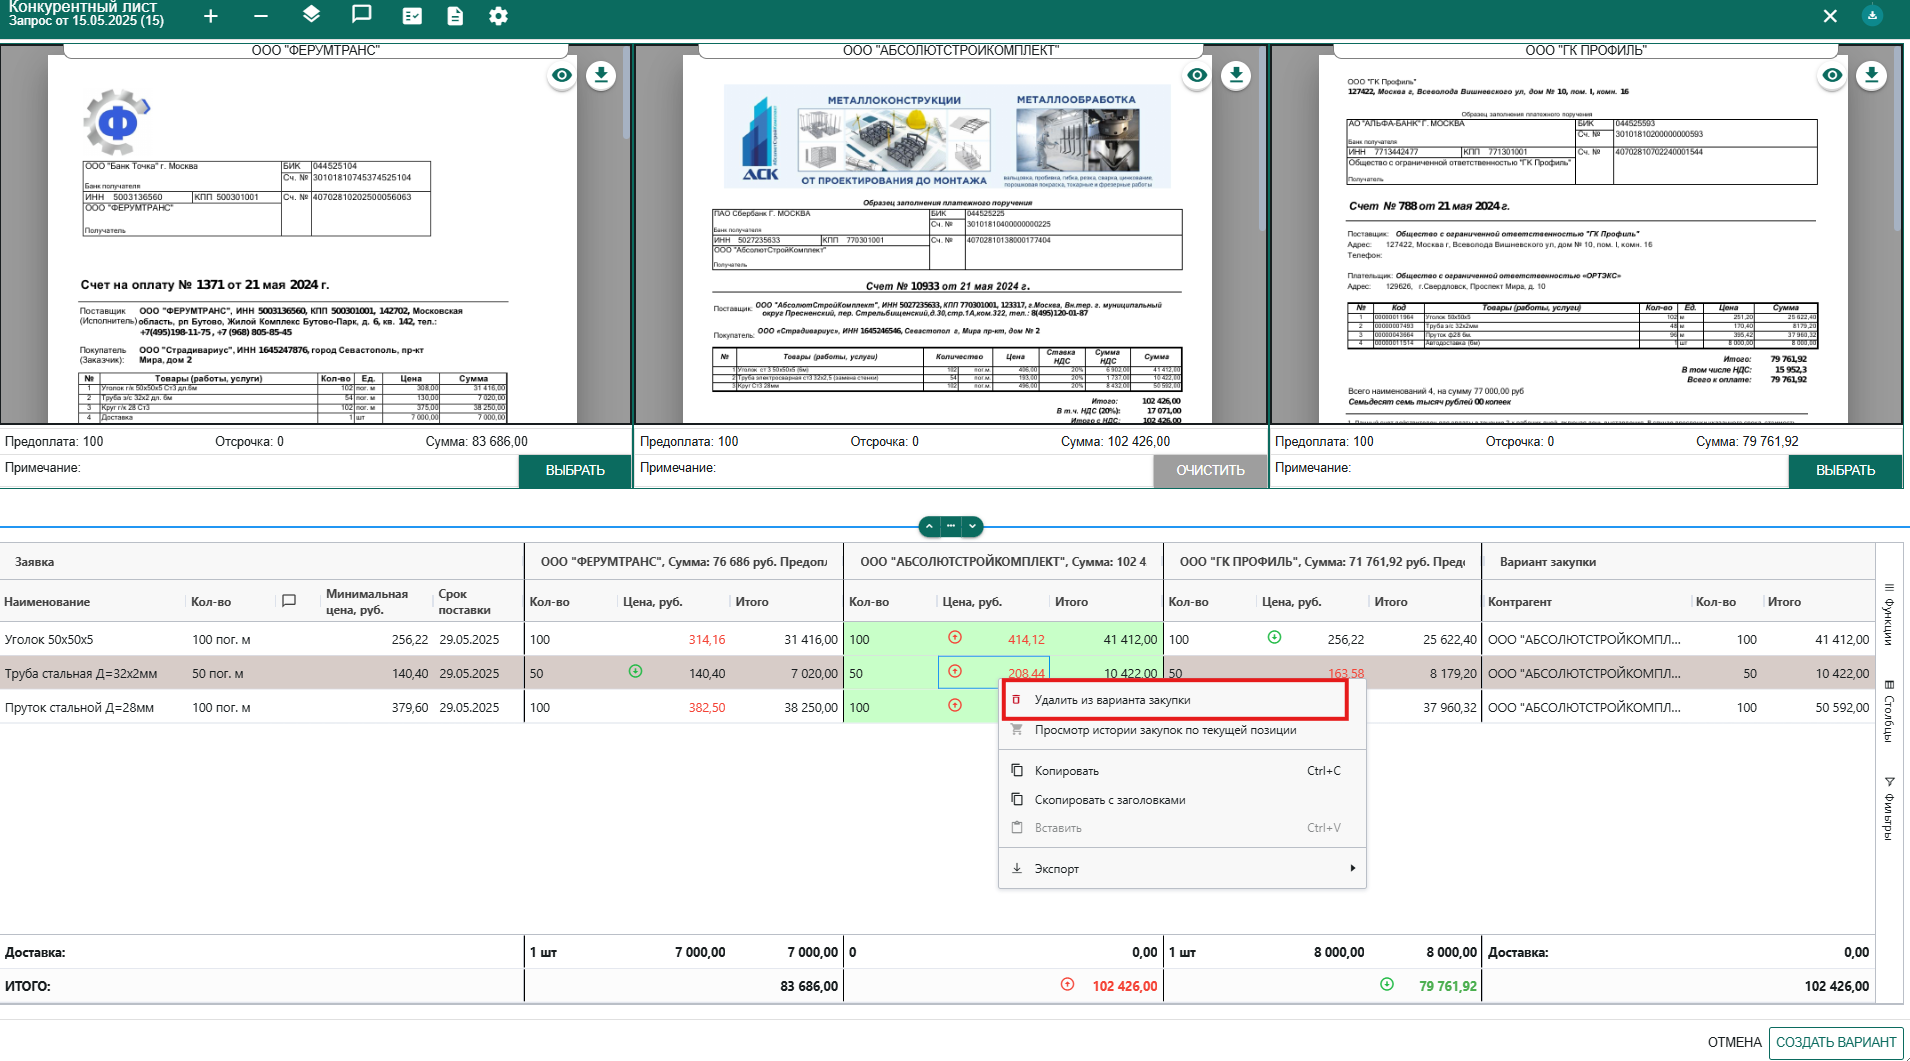Toggle preview eye for ФЕРУМТРАНС invoice
The image size is (1910, 1061).
pyautogui.click(x=562, y=75)
